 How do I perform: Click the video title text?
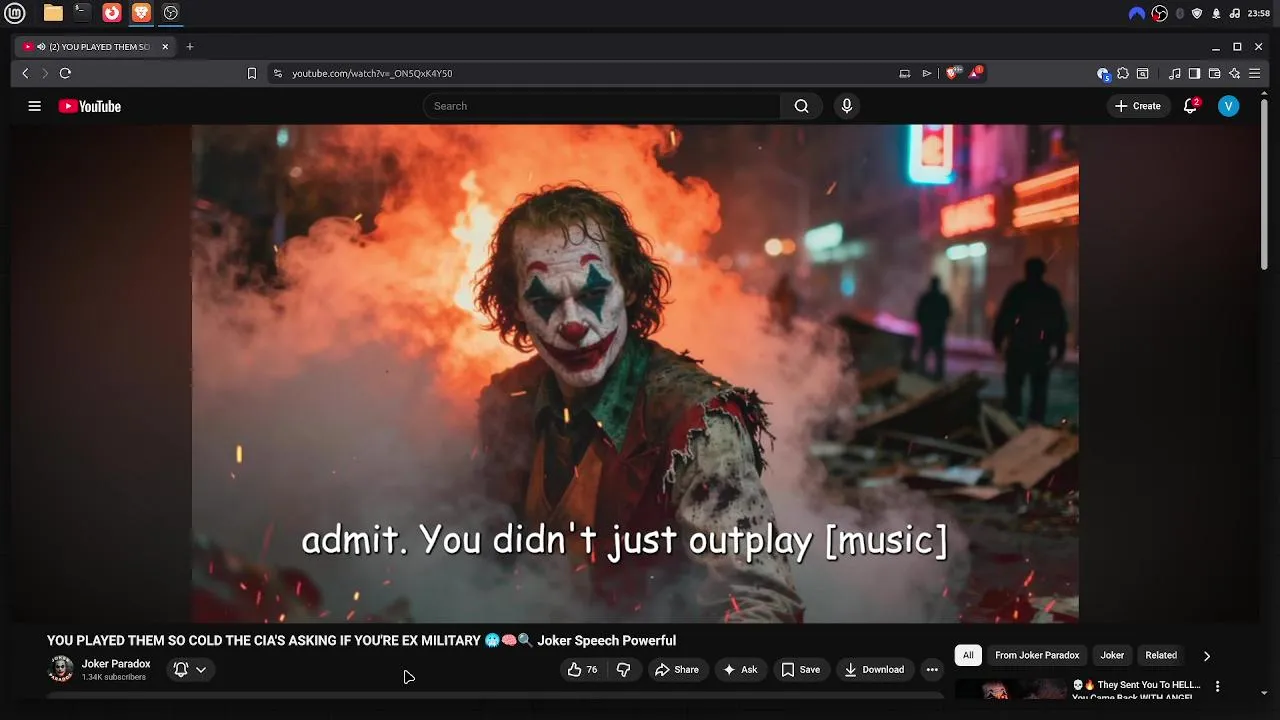coord(361,640)
